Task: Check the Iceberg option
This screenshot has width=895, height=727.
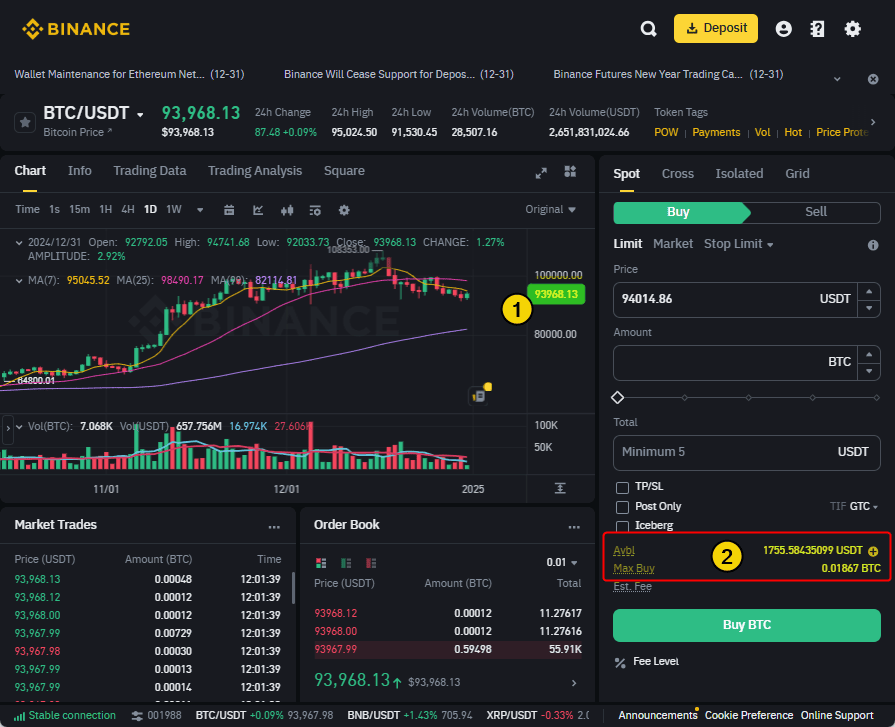Action: coord(622,526)
